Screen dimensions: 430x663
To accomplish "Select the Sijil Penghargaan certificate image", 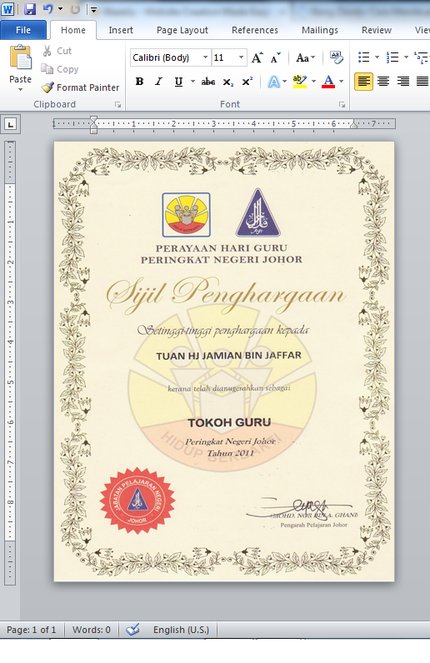I will [224, 361].
